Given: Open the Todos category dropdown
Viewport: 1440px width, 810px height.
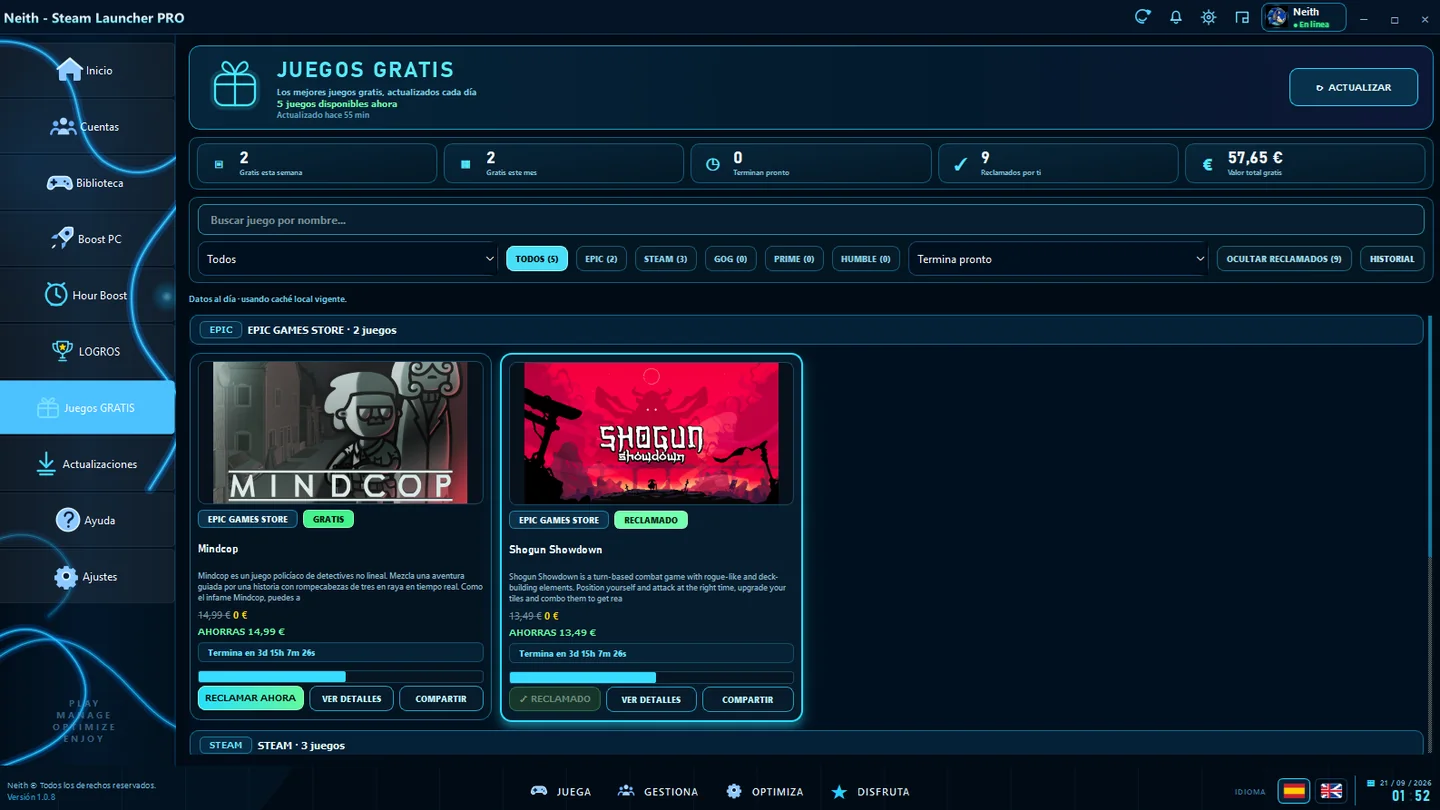Looking at the screenshot, I should [348, 259].
